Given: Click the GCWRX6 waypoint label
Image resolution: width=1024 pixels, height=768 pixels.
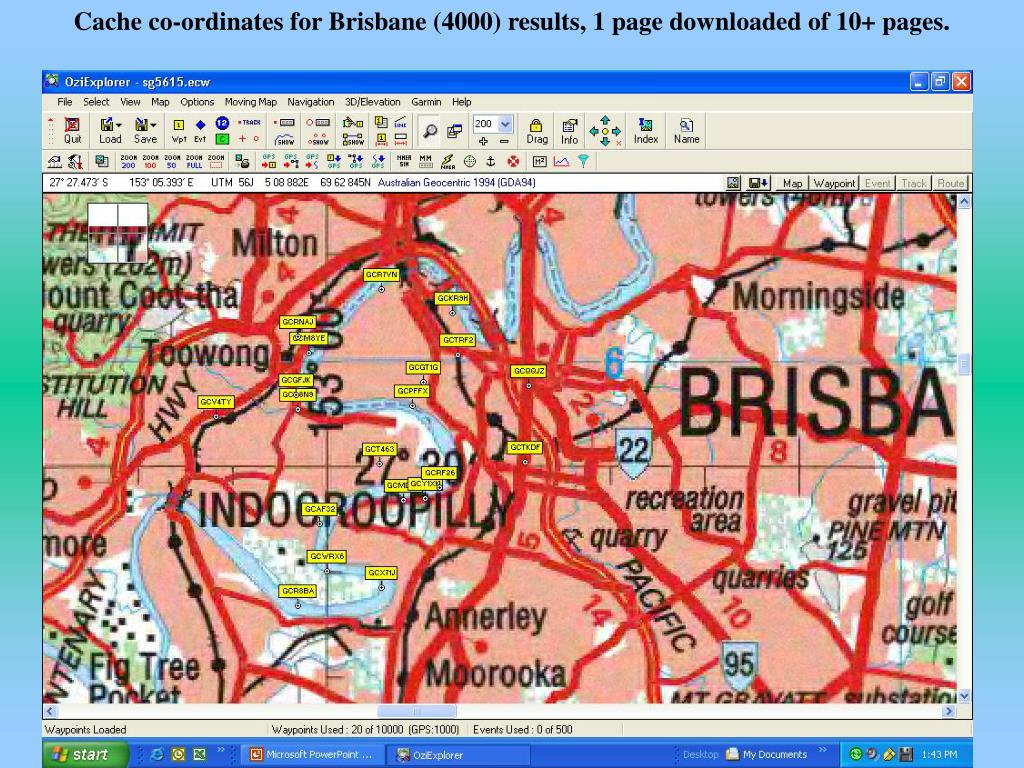Looking at the screenshot, I should click(x=327, y=556).
